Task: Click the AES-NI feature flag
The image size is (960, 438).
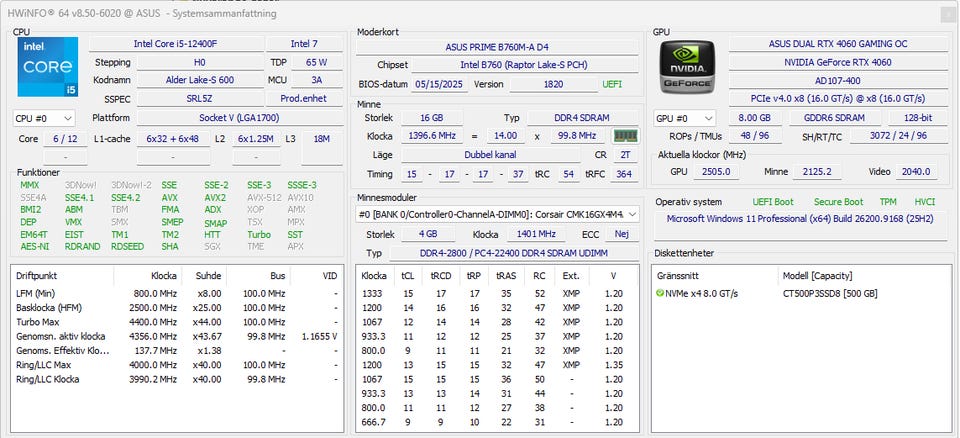Action: [34, 246]
